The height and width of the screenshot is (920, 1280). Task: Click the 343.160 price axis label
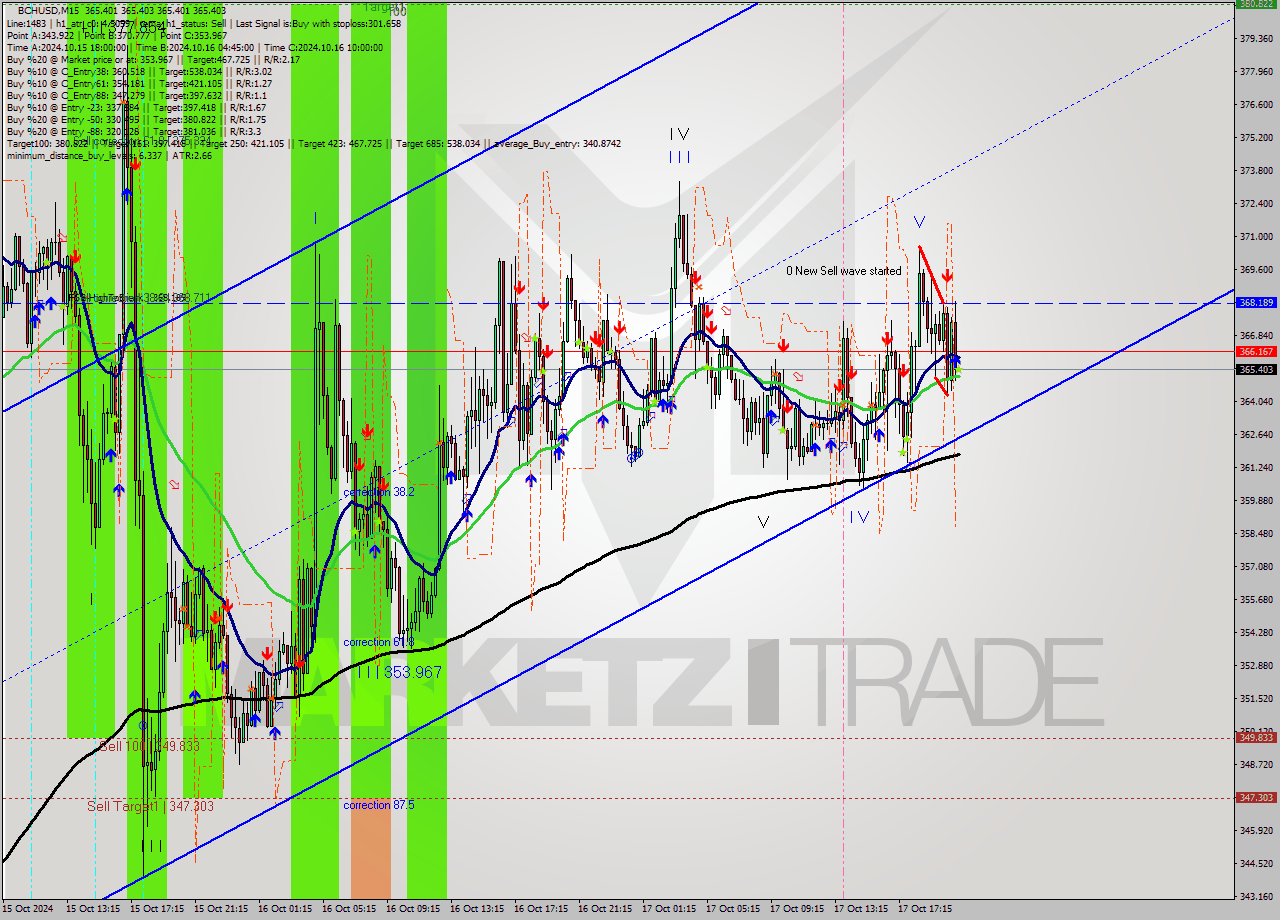[1257, 896]
